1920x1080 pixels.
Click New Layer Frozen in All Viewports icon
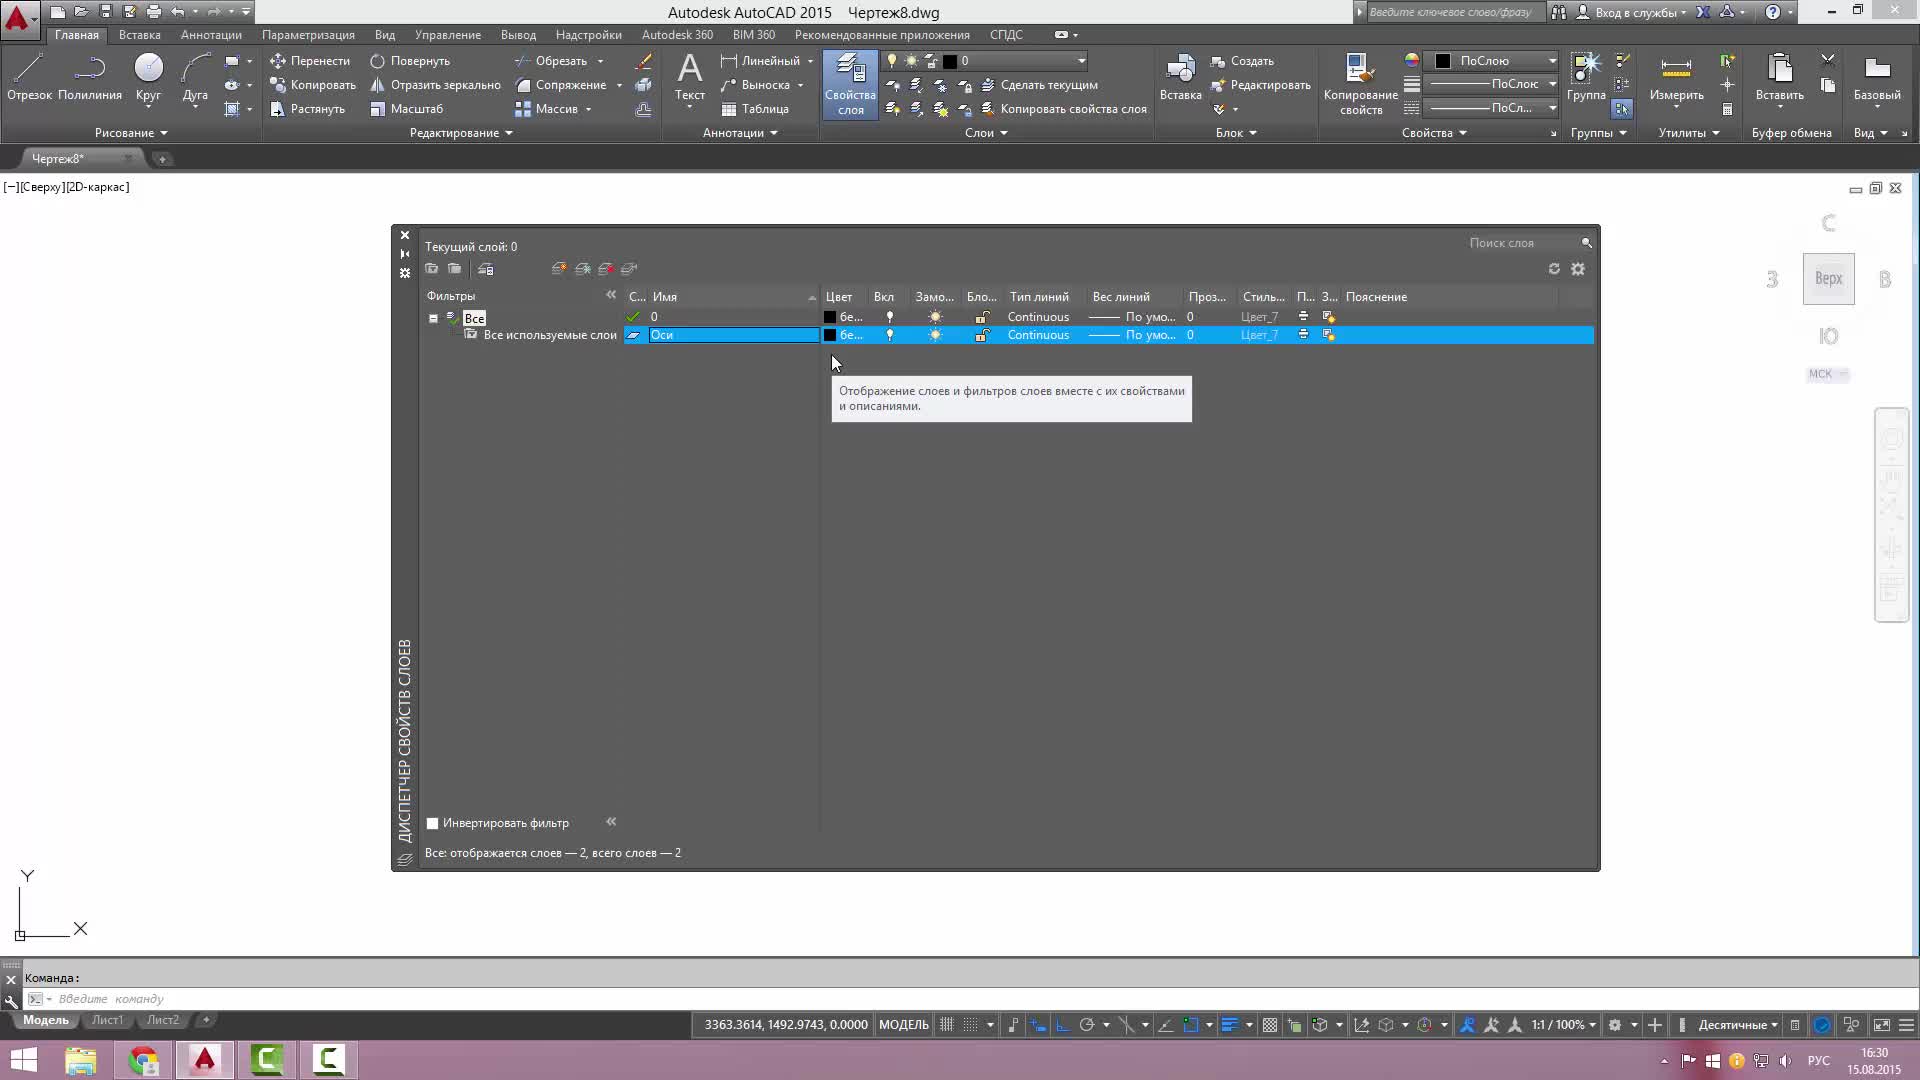[582, 269]
